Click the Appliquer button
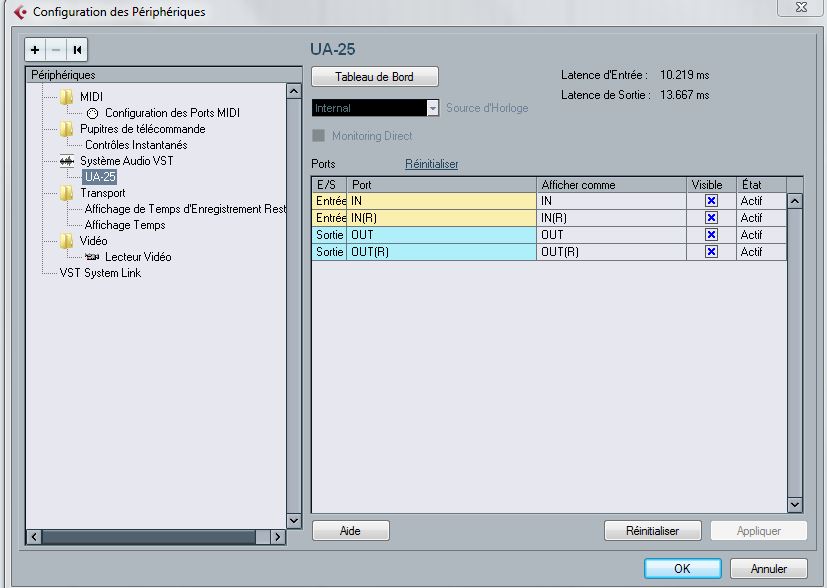The height and width of the screenshot is (588, 827). (x=758, y=531)
